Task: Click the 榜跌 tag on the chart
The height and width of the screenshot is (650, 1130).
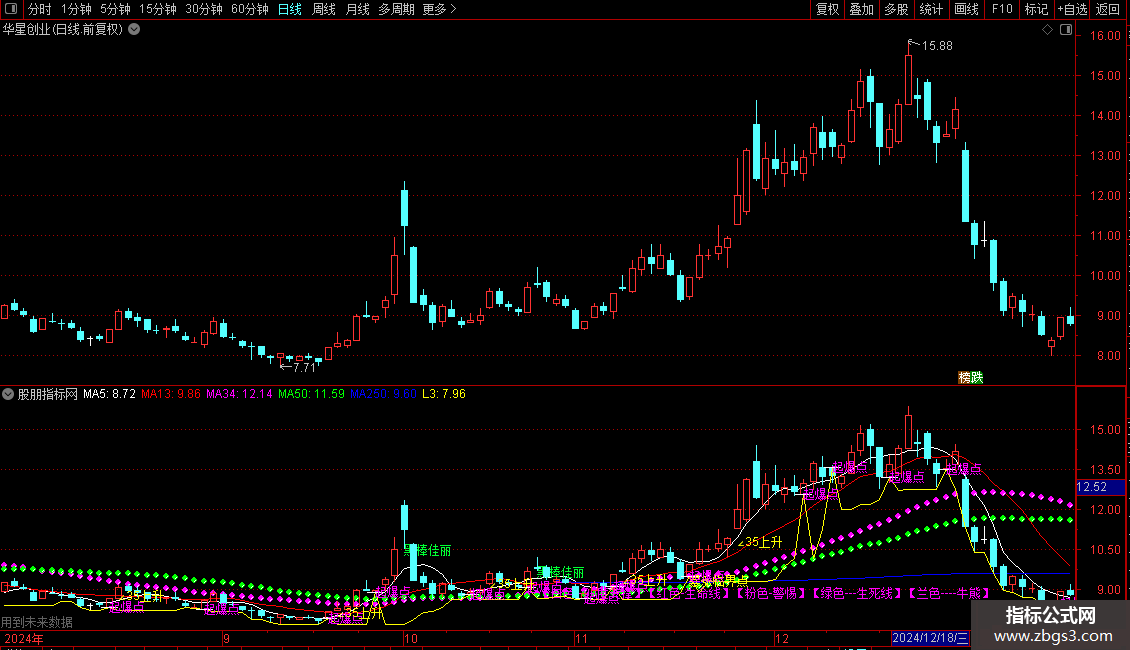Action: [971, 378]
